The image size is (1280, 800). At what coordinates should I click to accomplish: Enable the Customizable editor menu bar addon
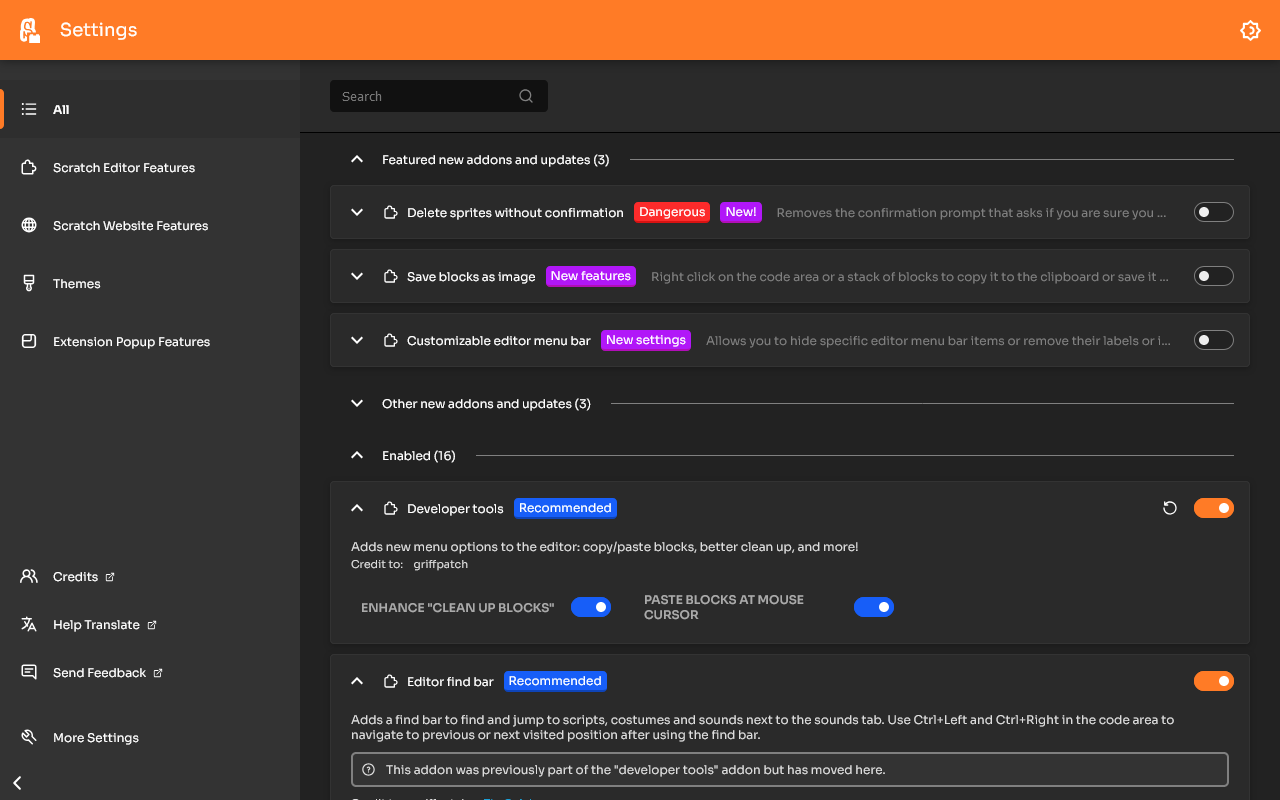coord(1214,340)
